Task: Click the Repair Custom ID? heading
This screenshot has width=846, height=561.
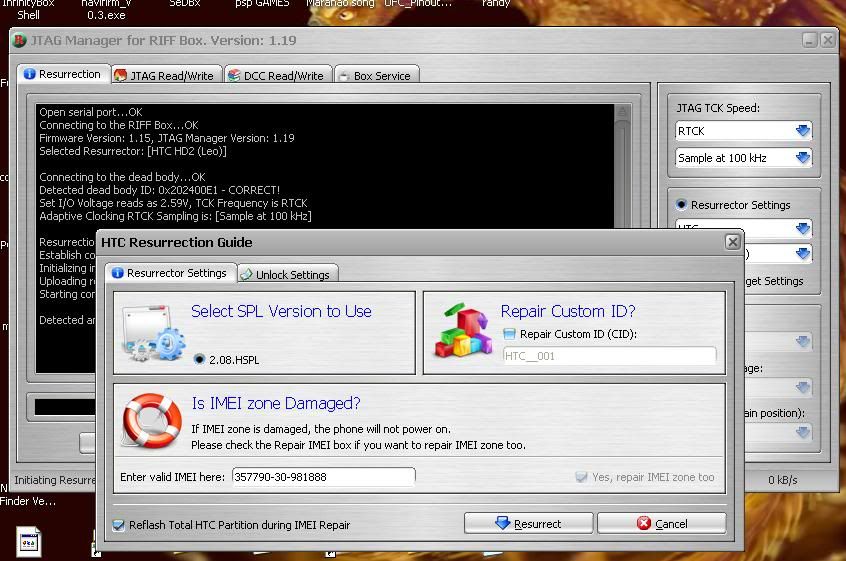Action: [x=568, y=311]
